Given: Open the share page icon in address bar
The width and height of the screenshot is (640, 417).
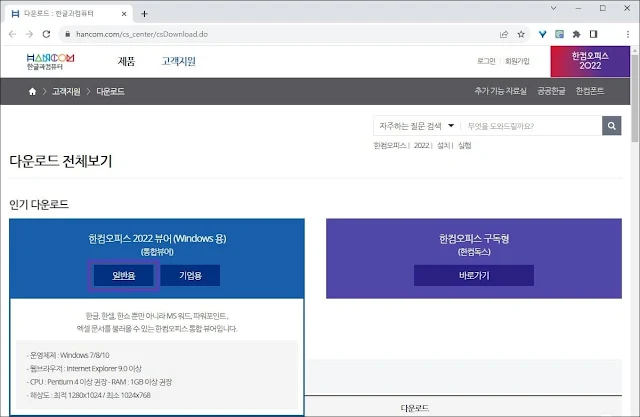Looking at the screenshot, I should 504,34.
